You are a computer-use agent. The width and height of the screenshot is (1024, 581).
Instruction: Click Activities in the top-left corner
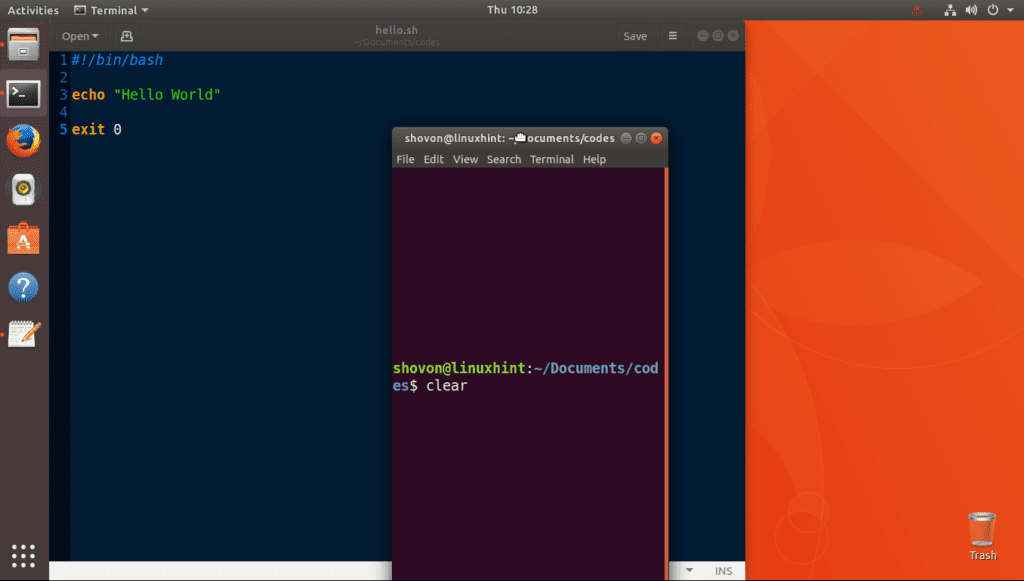pyautogui.click(x=33, y=10)
